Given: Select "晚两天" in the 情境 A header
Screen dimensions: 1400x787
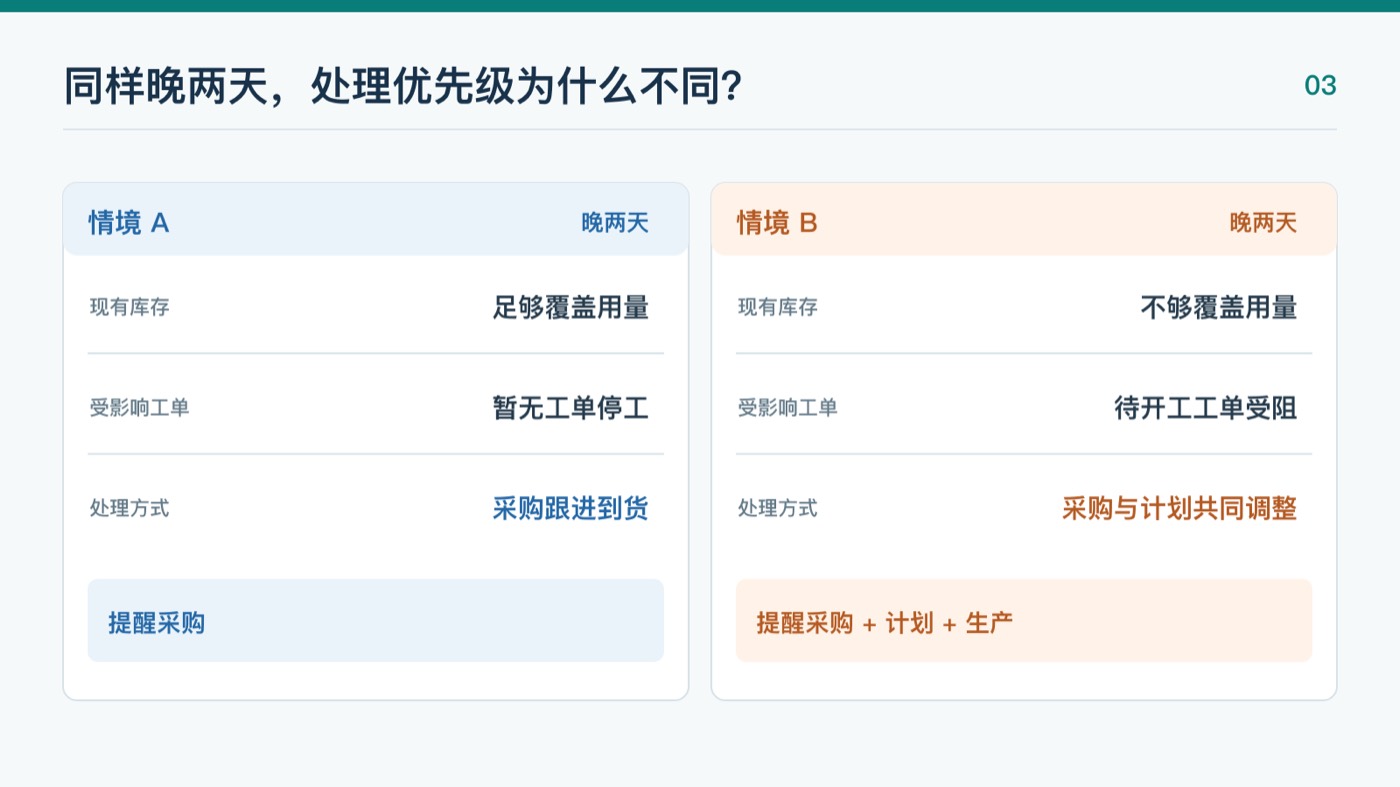Looking at the screenshot, I should pyautogui.click(x=615, y=223).
